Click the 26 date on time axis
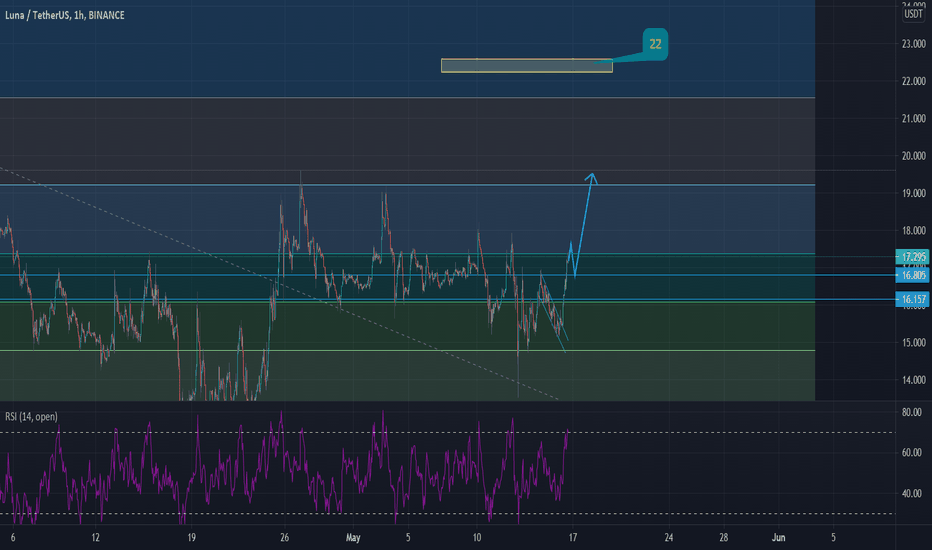932x550 pixels. coord(285,538)
